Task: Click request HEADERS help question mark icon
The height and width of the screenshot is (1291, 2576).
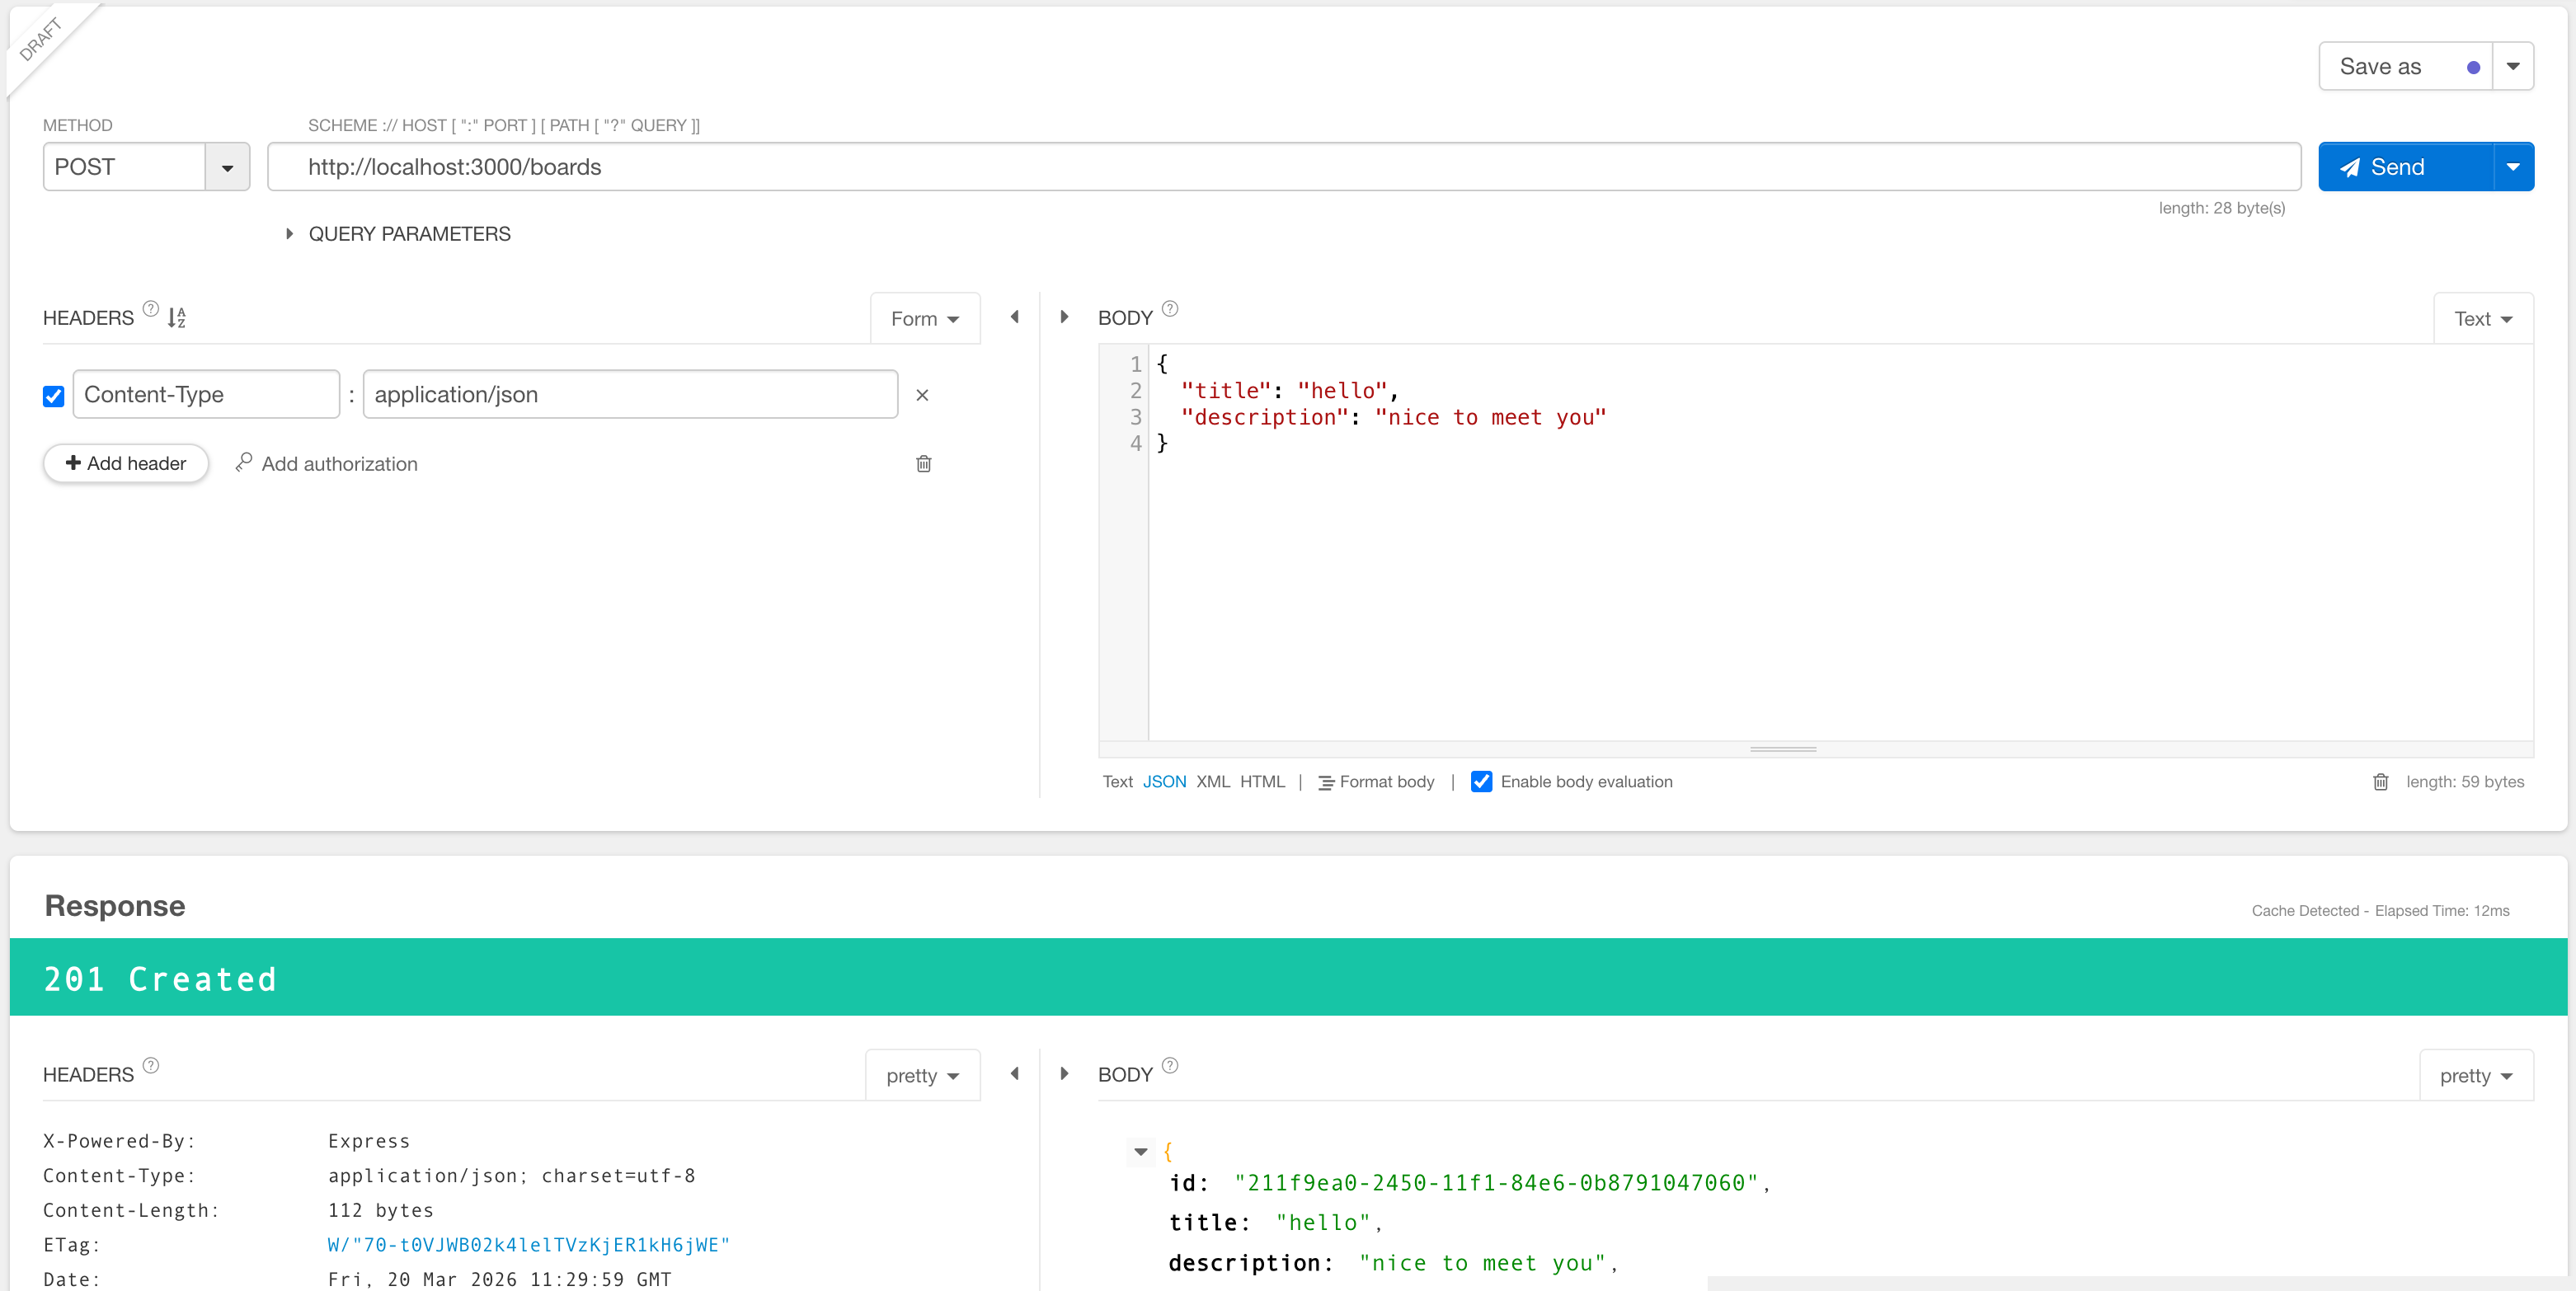Action: (x=151, y=309)
